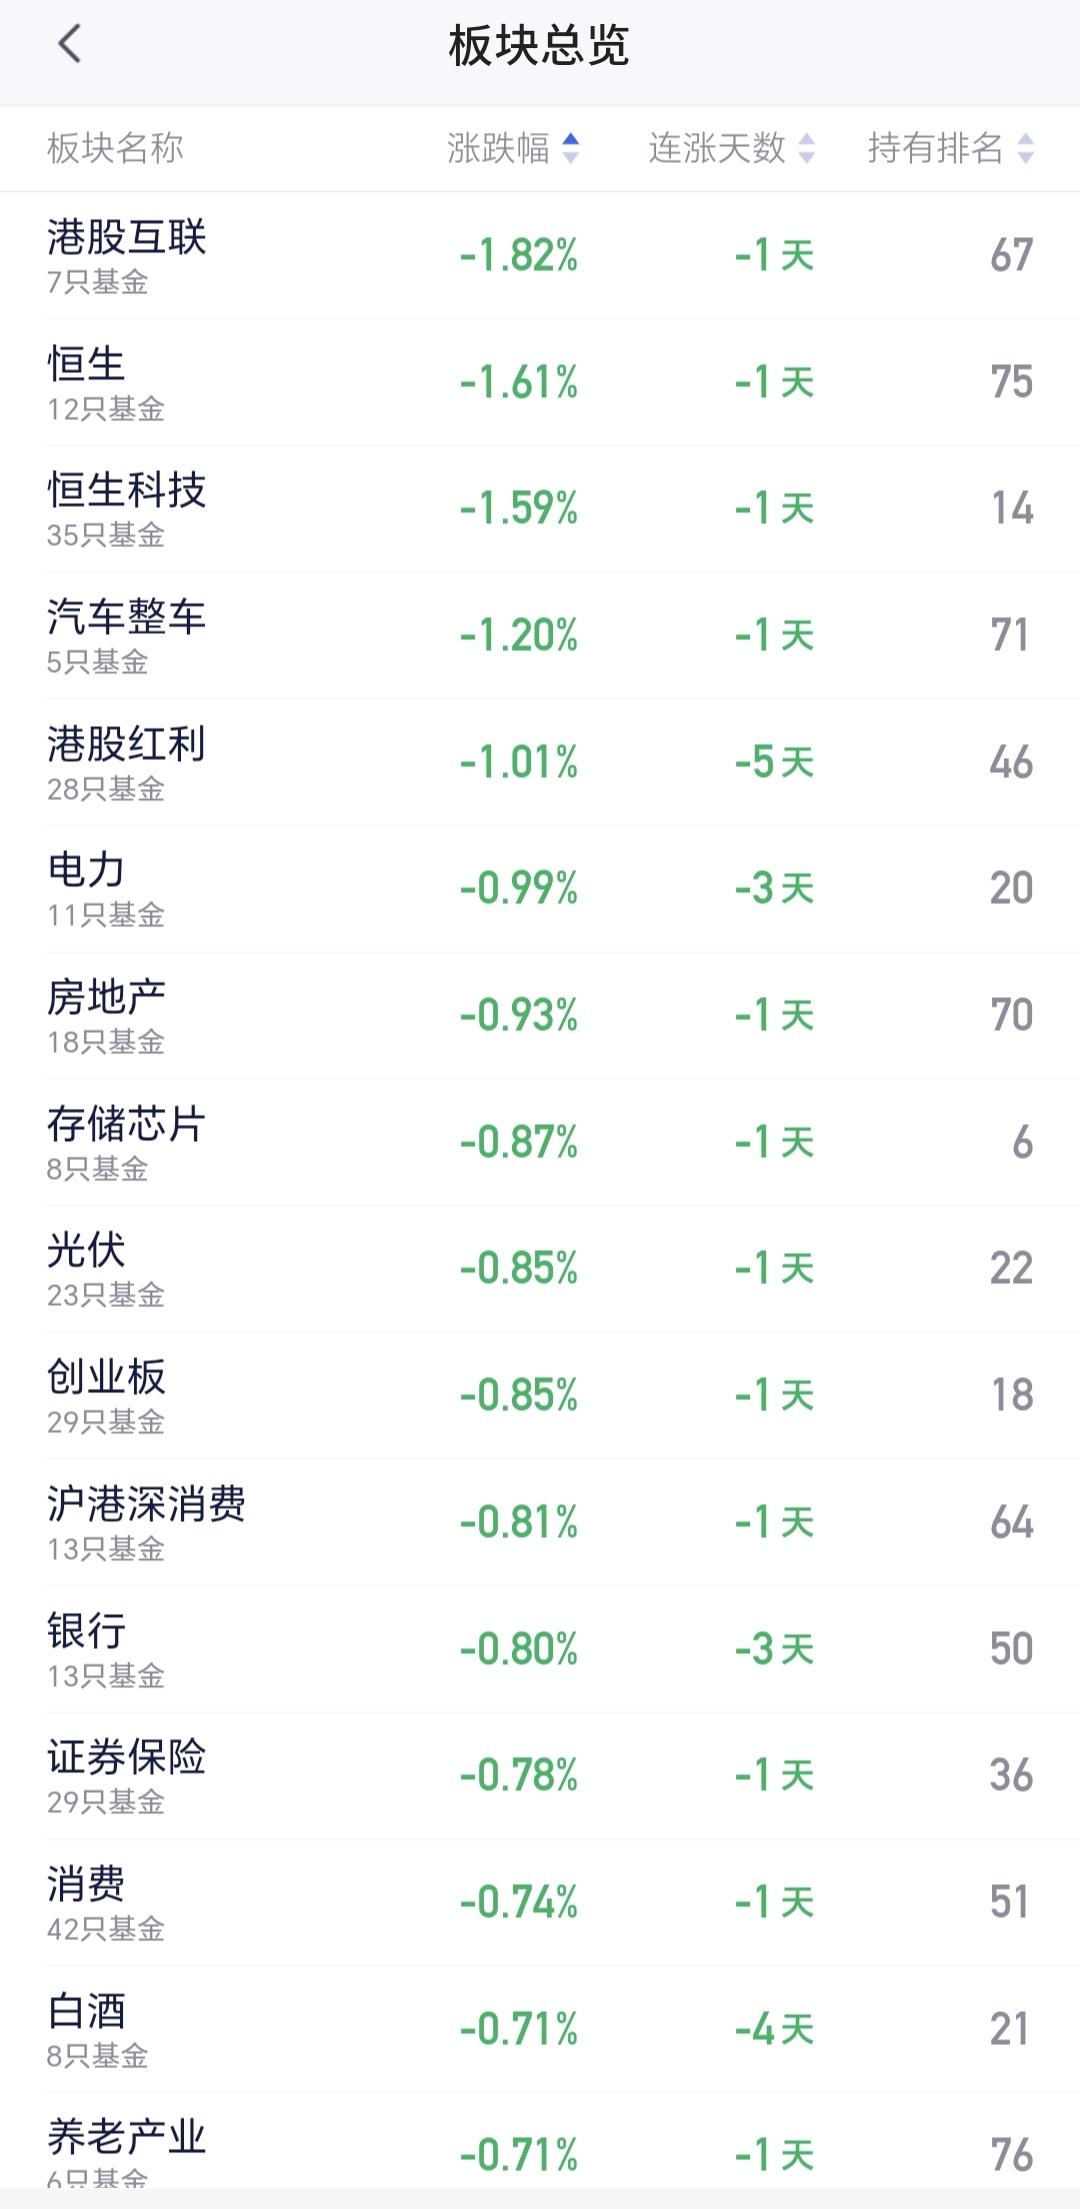Sort by 持有排名 arrow icon

1025,148
